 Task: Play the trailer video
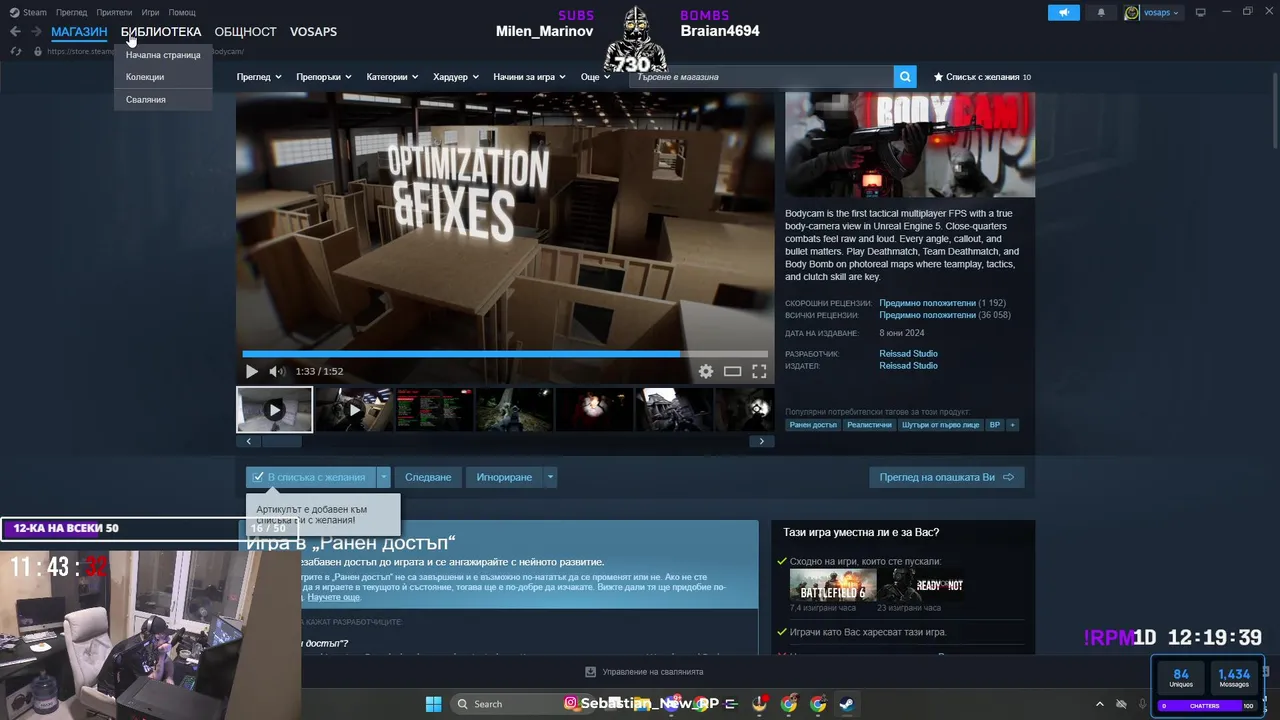(x=252, y=371)
